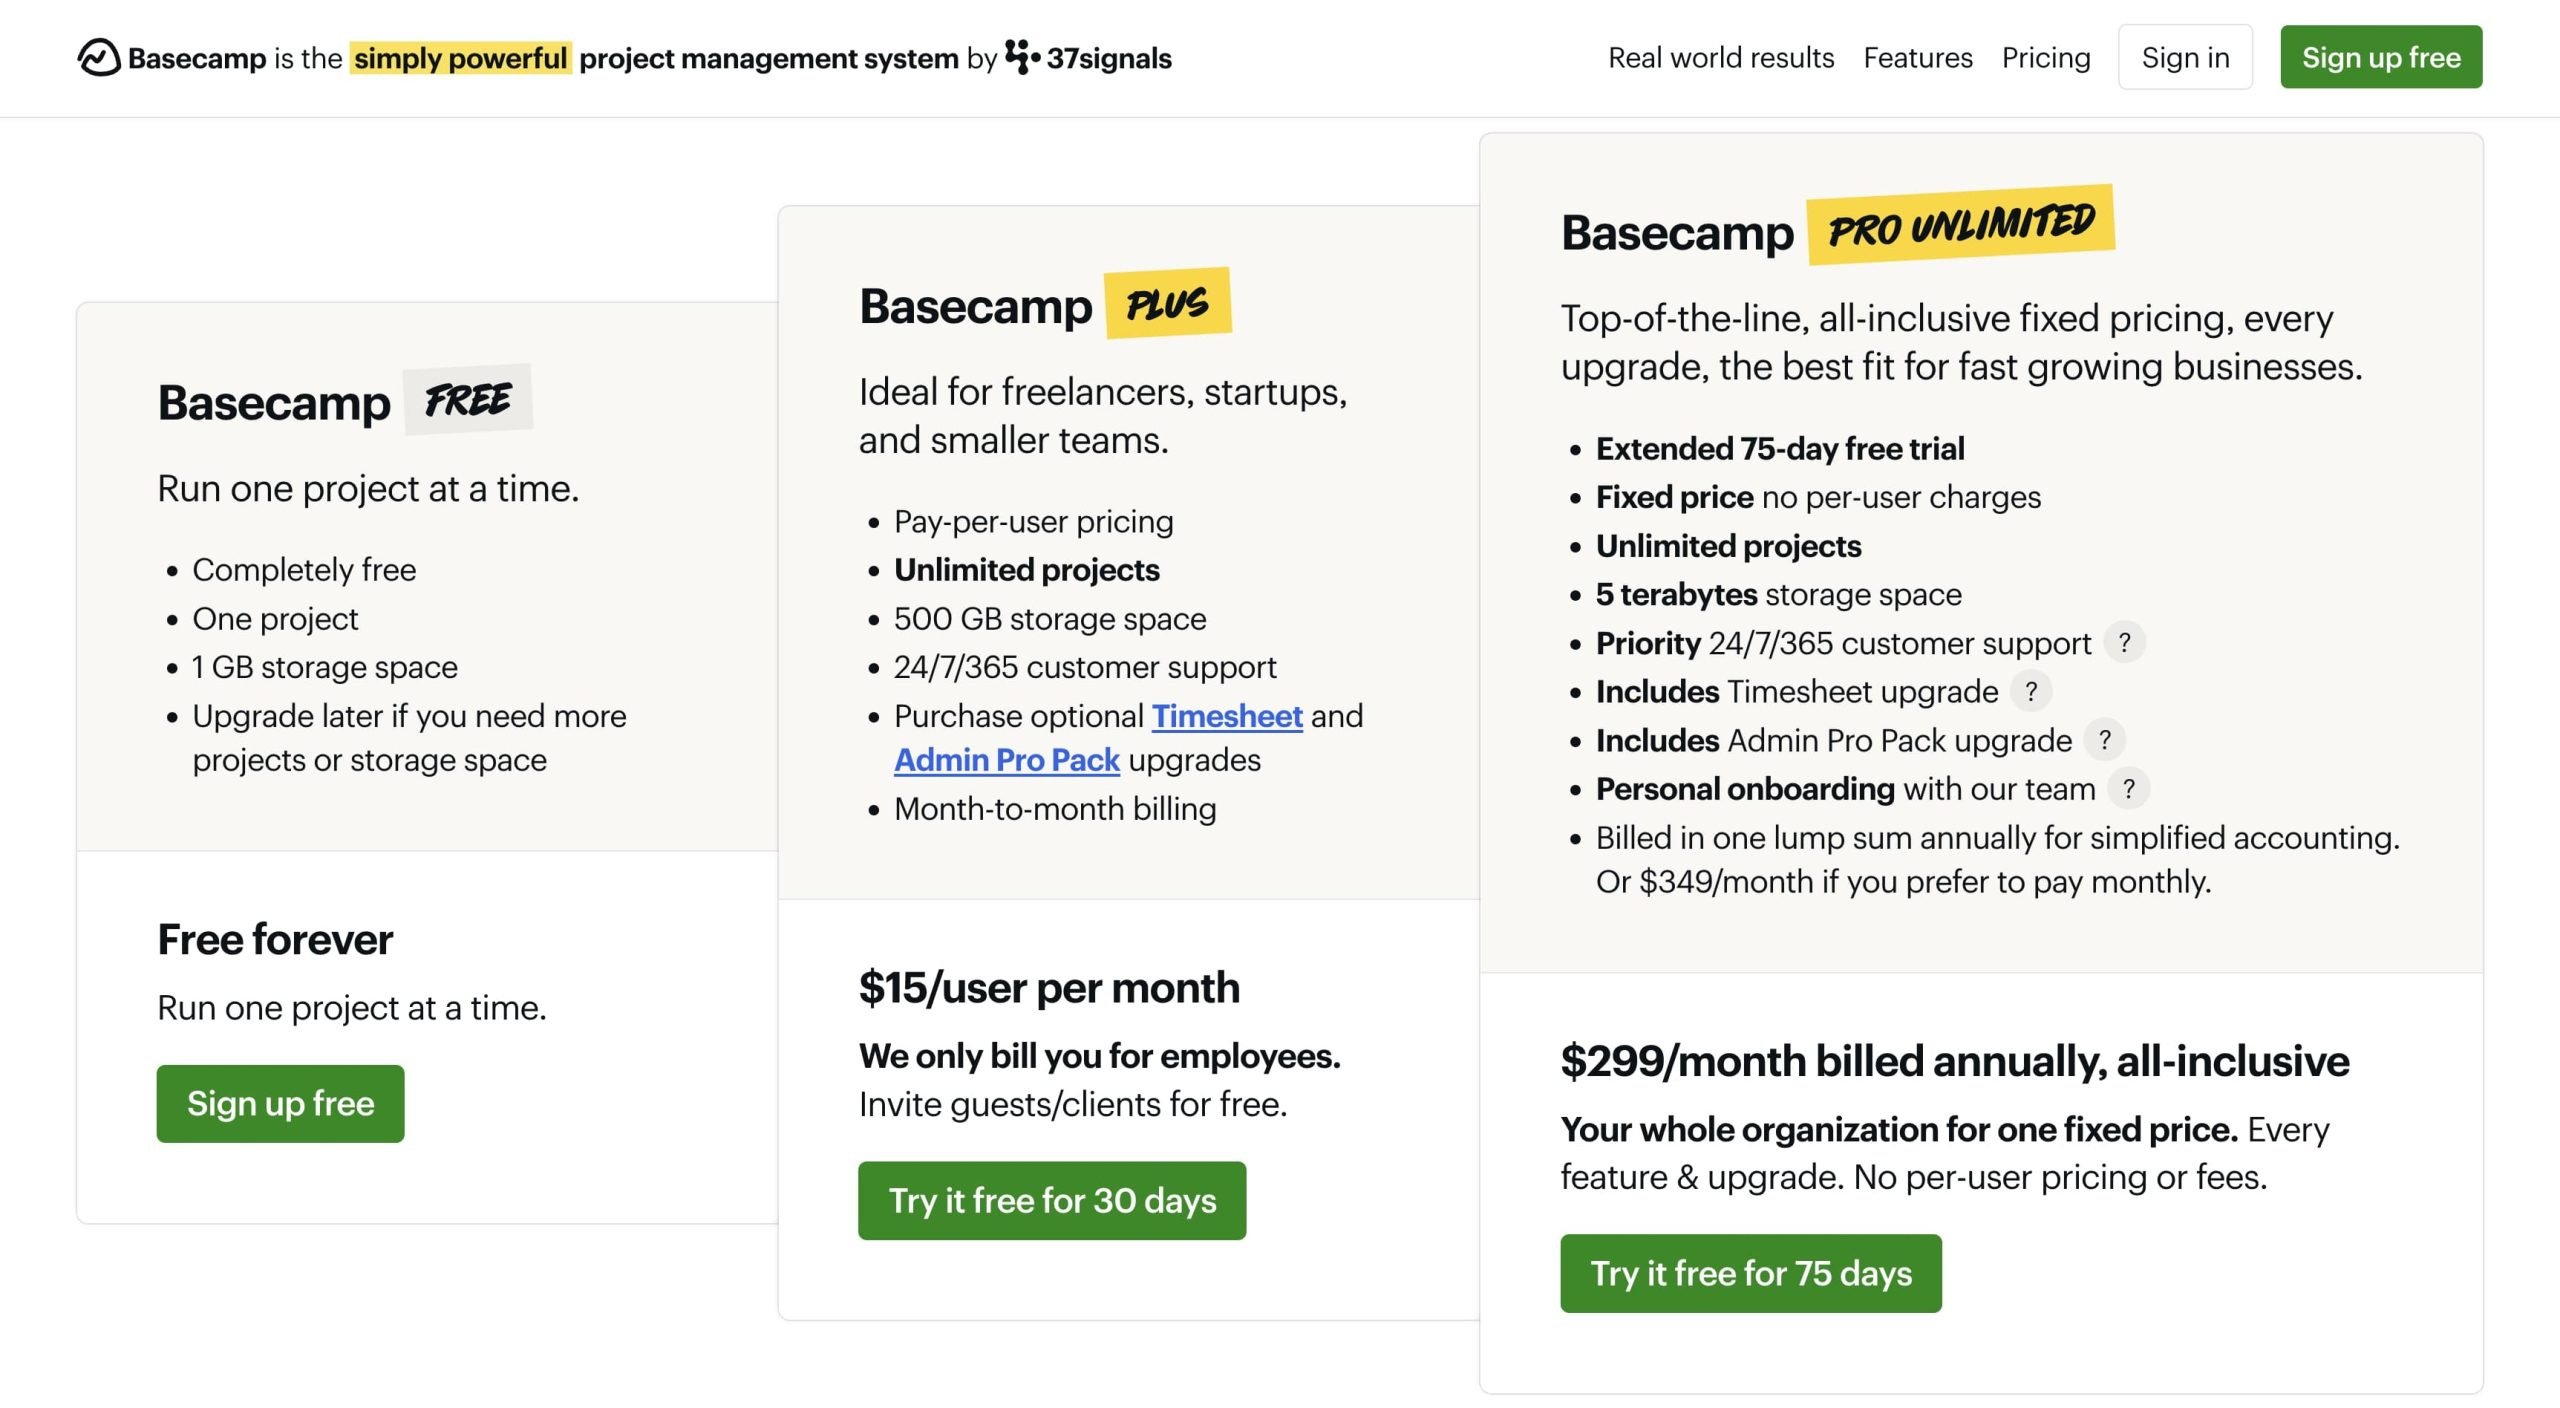Screen dimensions: 2560x1408
Task: Click Sign up free in Free plan card
Action: pos(281,1104)
